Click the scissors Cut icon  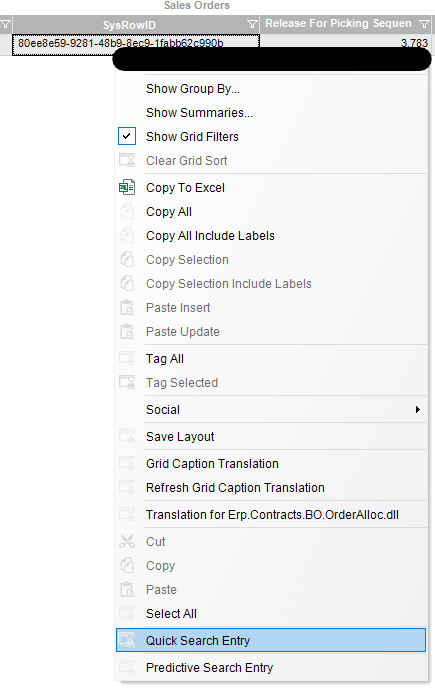click(x=127, y=542)
